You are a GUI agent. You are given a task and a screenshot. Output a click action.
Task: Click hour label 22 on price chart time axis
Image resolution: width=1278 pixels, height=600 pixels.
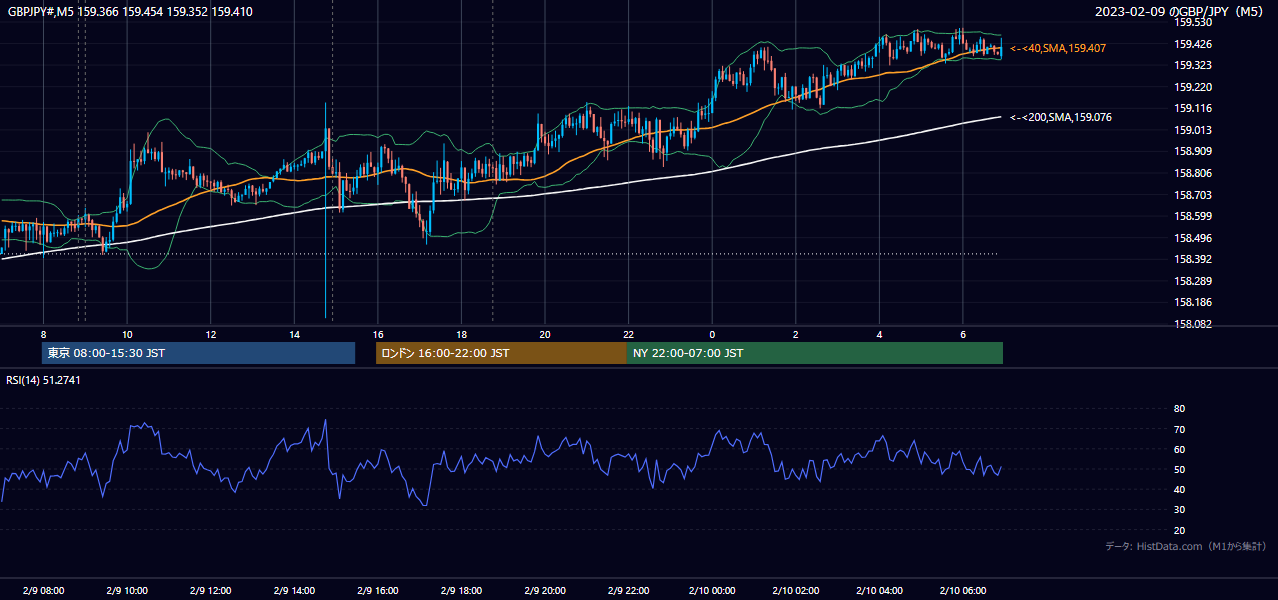628,335
